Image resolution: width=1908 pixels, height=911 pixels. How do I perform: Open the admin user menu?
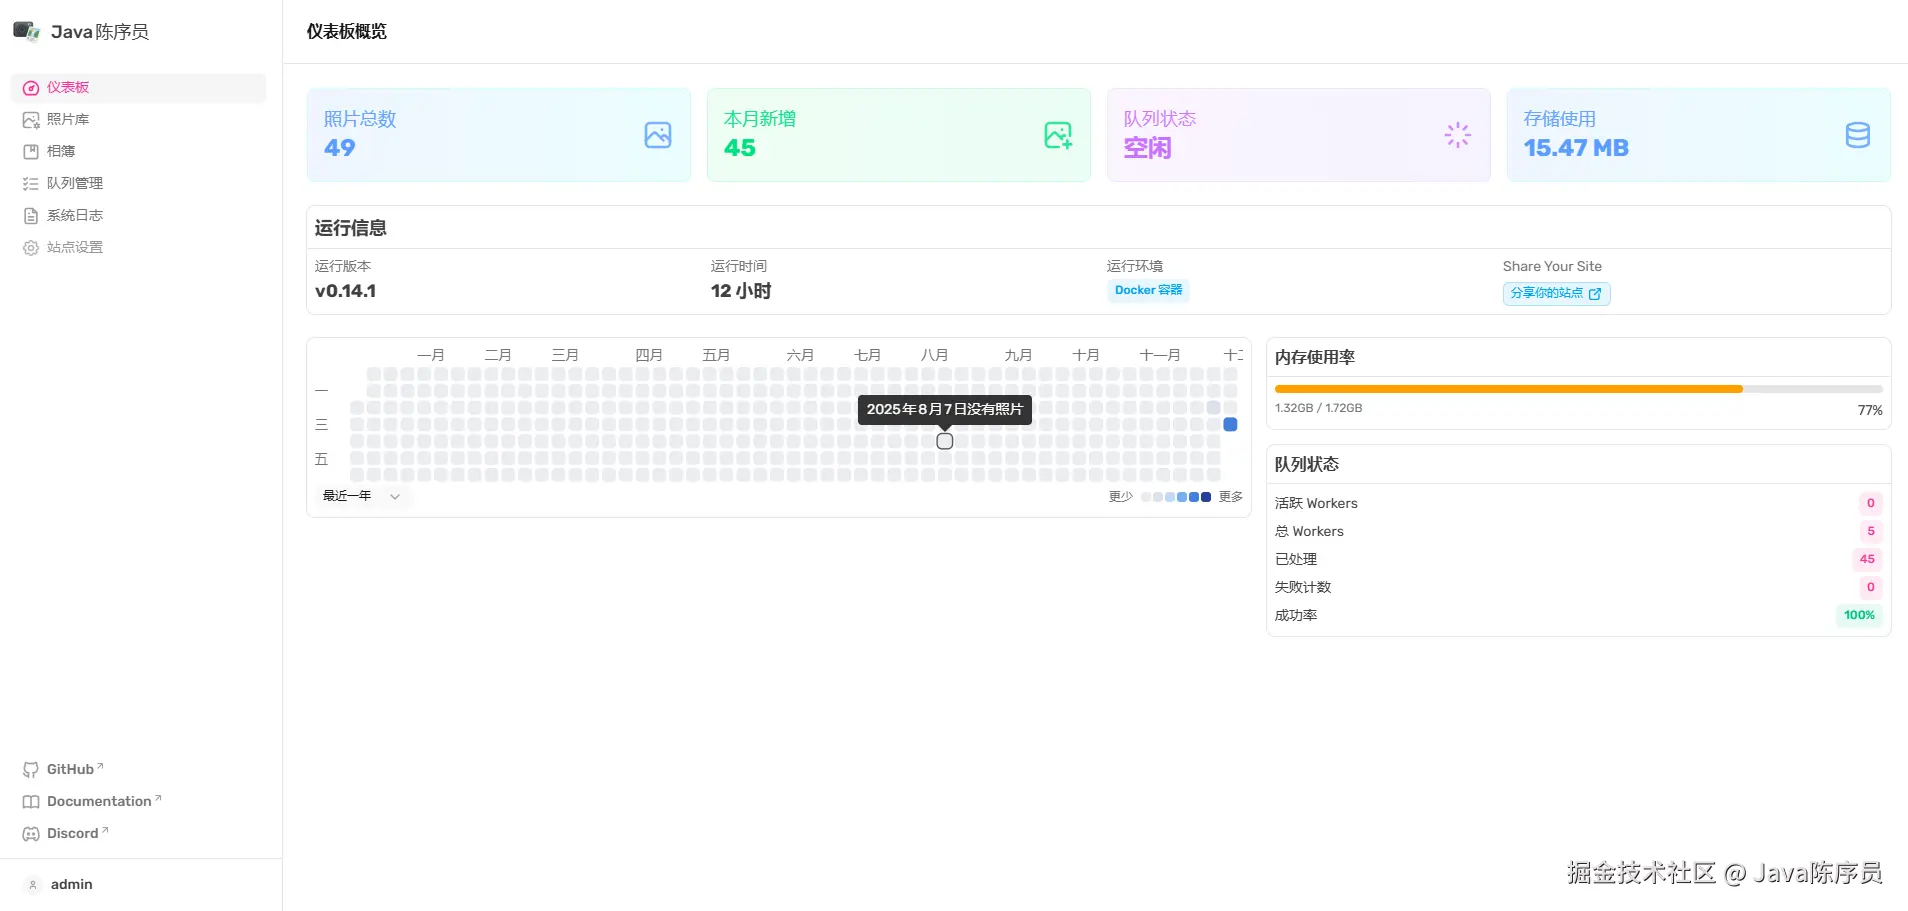[x=70, y=885]
